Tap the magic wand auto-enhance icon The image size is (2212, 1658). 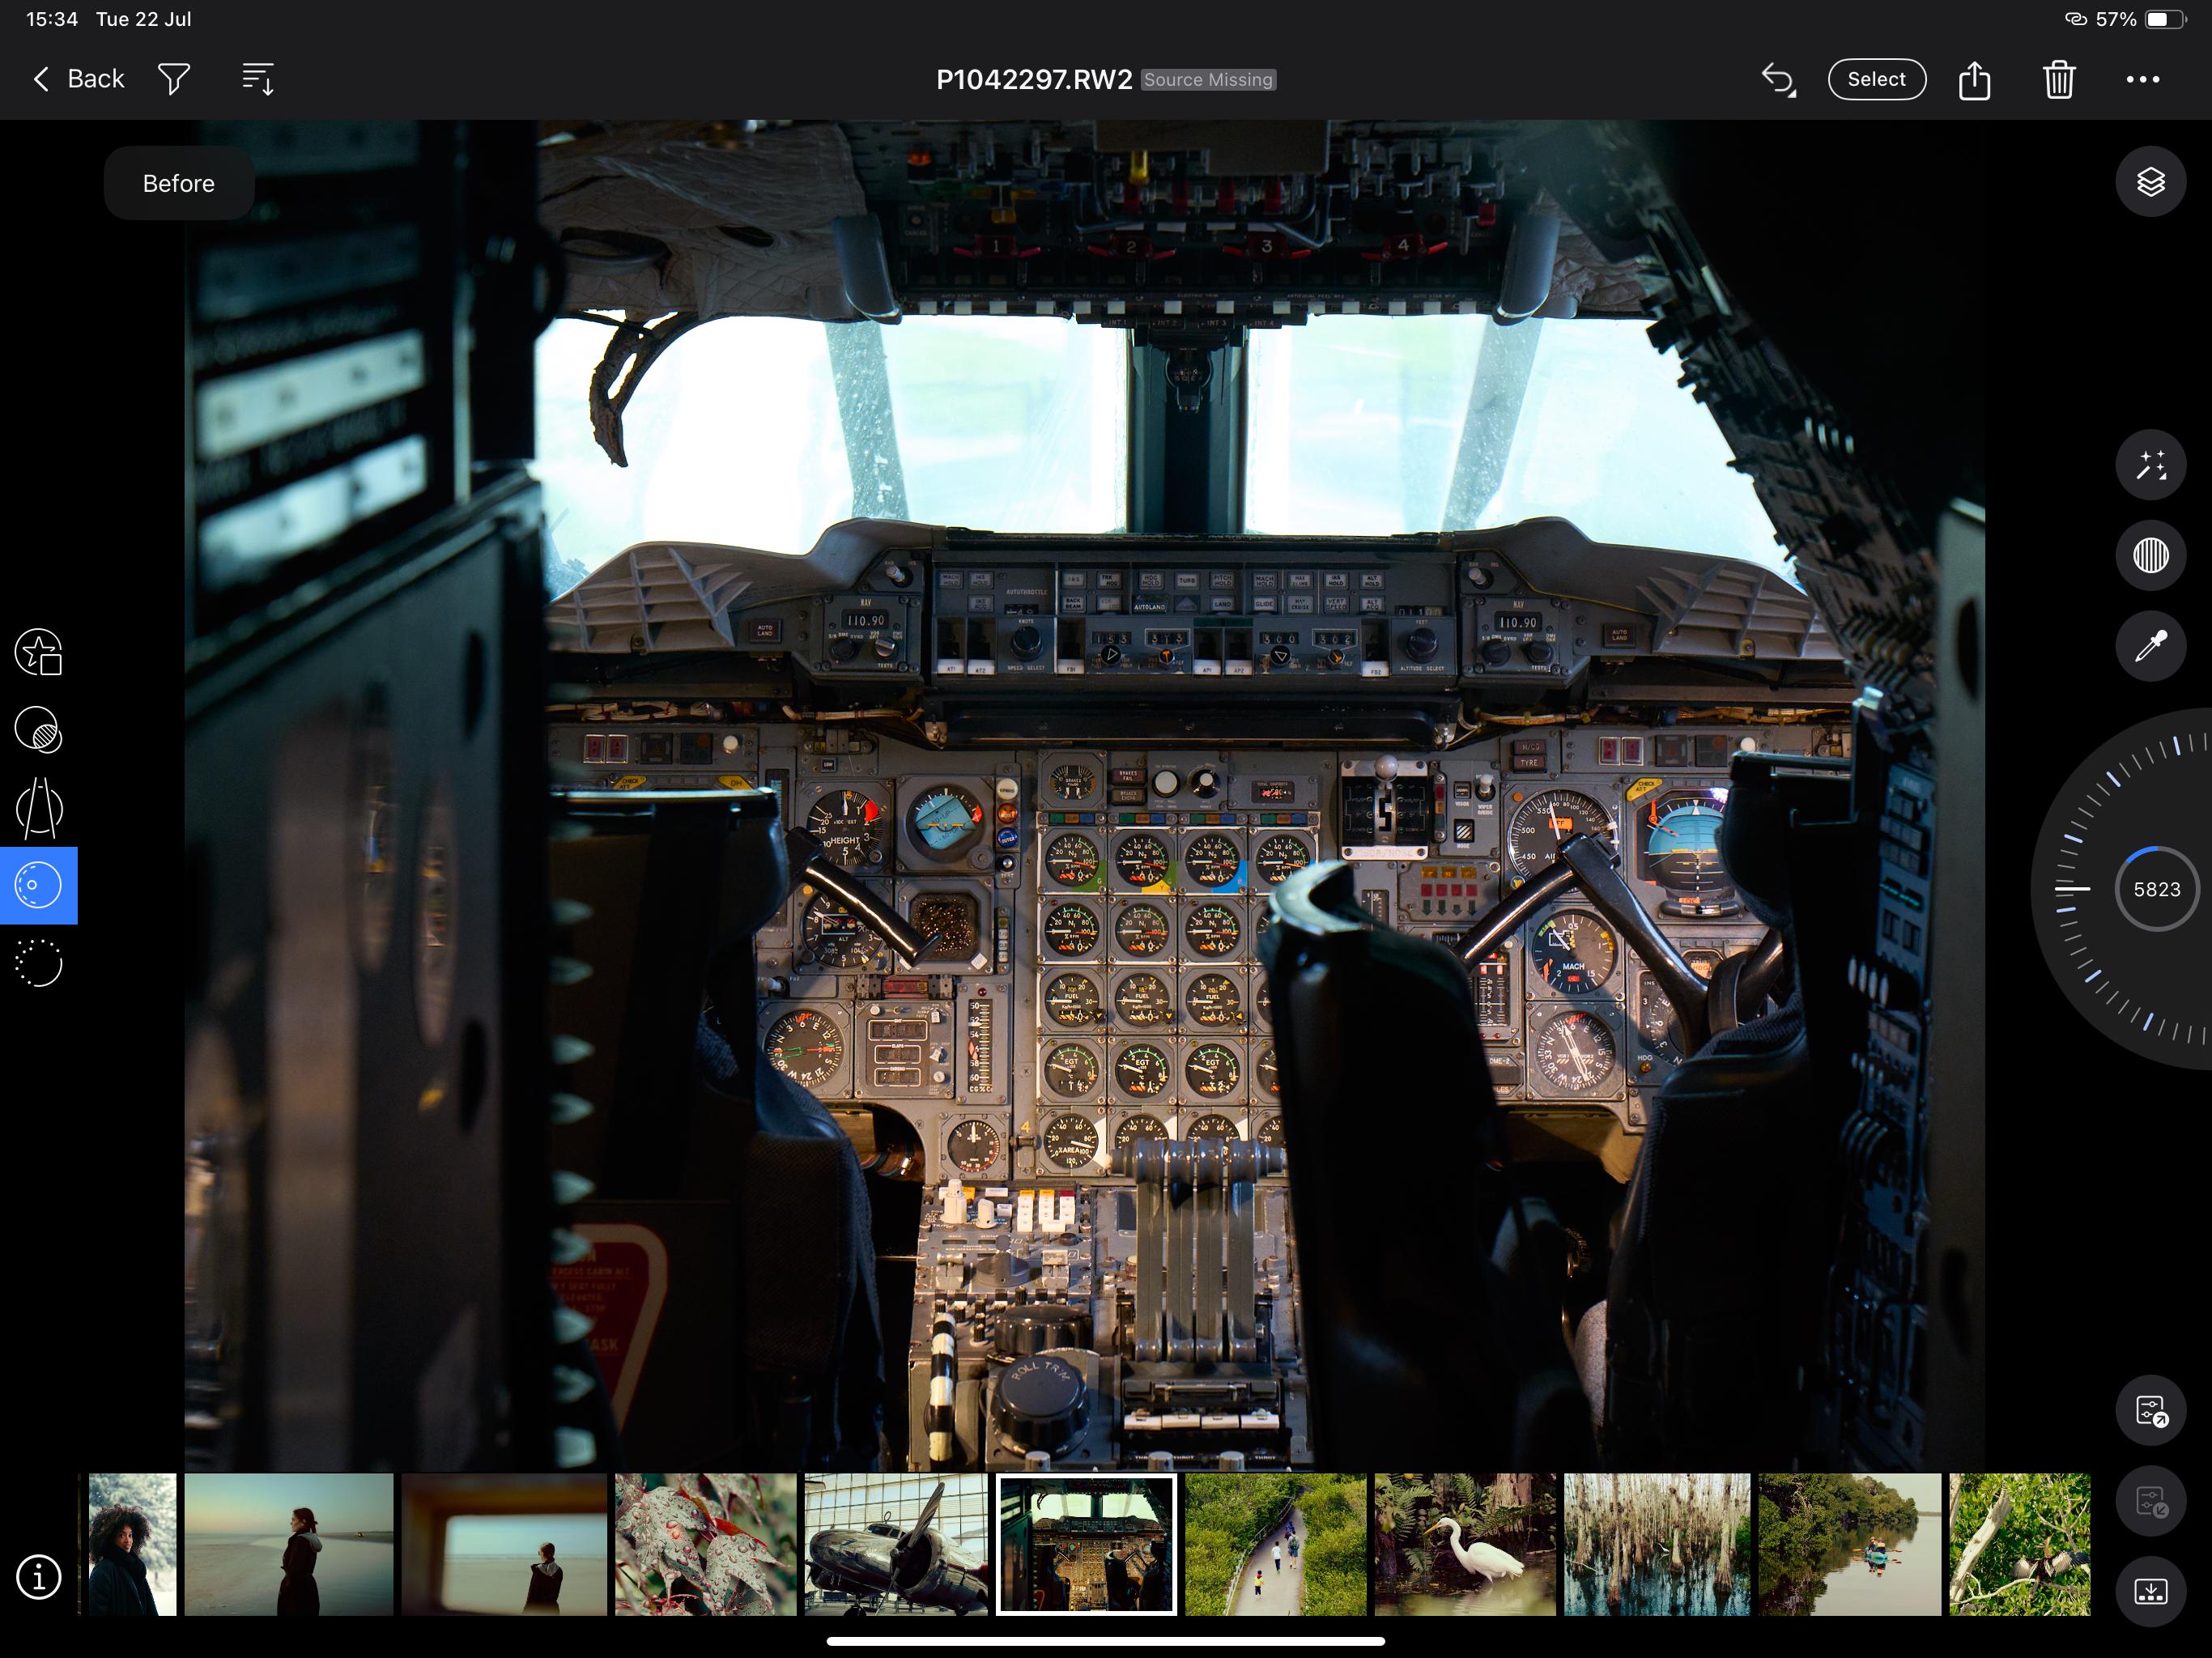coord(2150,465)
